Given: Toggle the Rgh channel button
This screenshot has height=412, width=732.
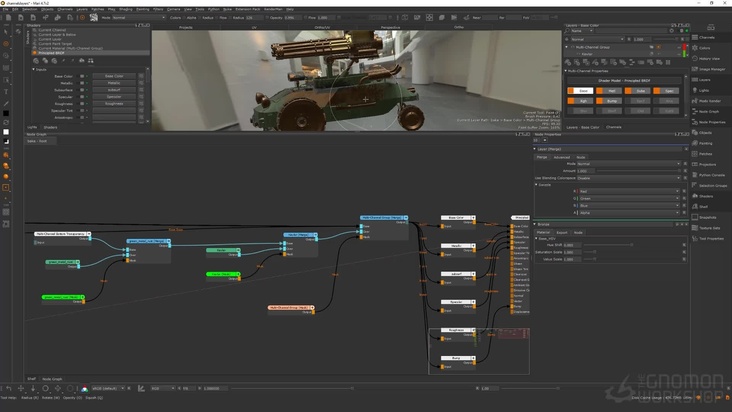Looking at the screenshot, I should click(x=580, y=101).
